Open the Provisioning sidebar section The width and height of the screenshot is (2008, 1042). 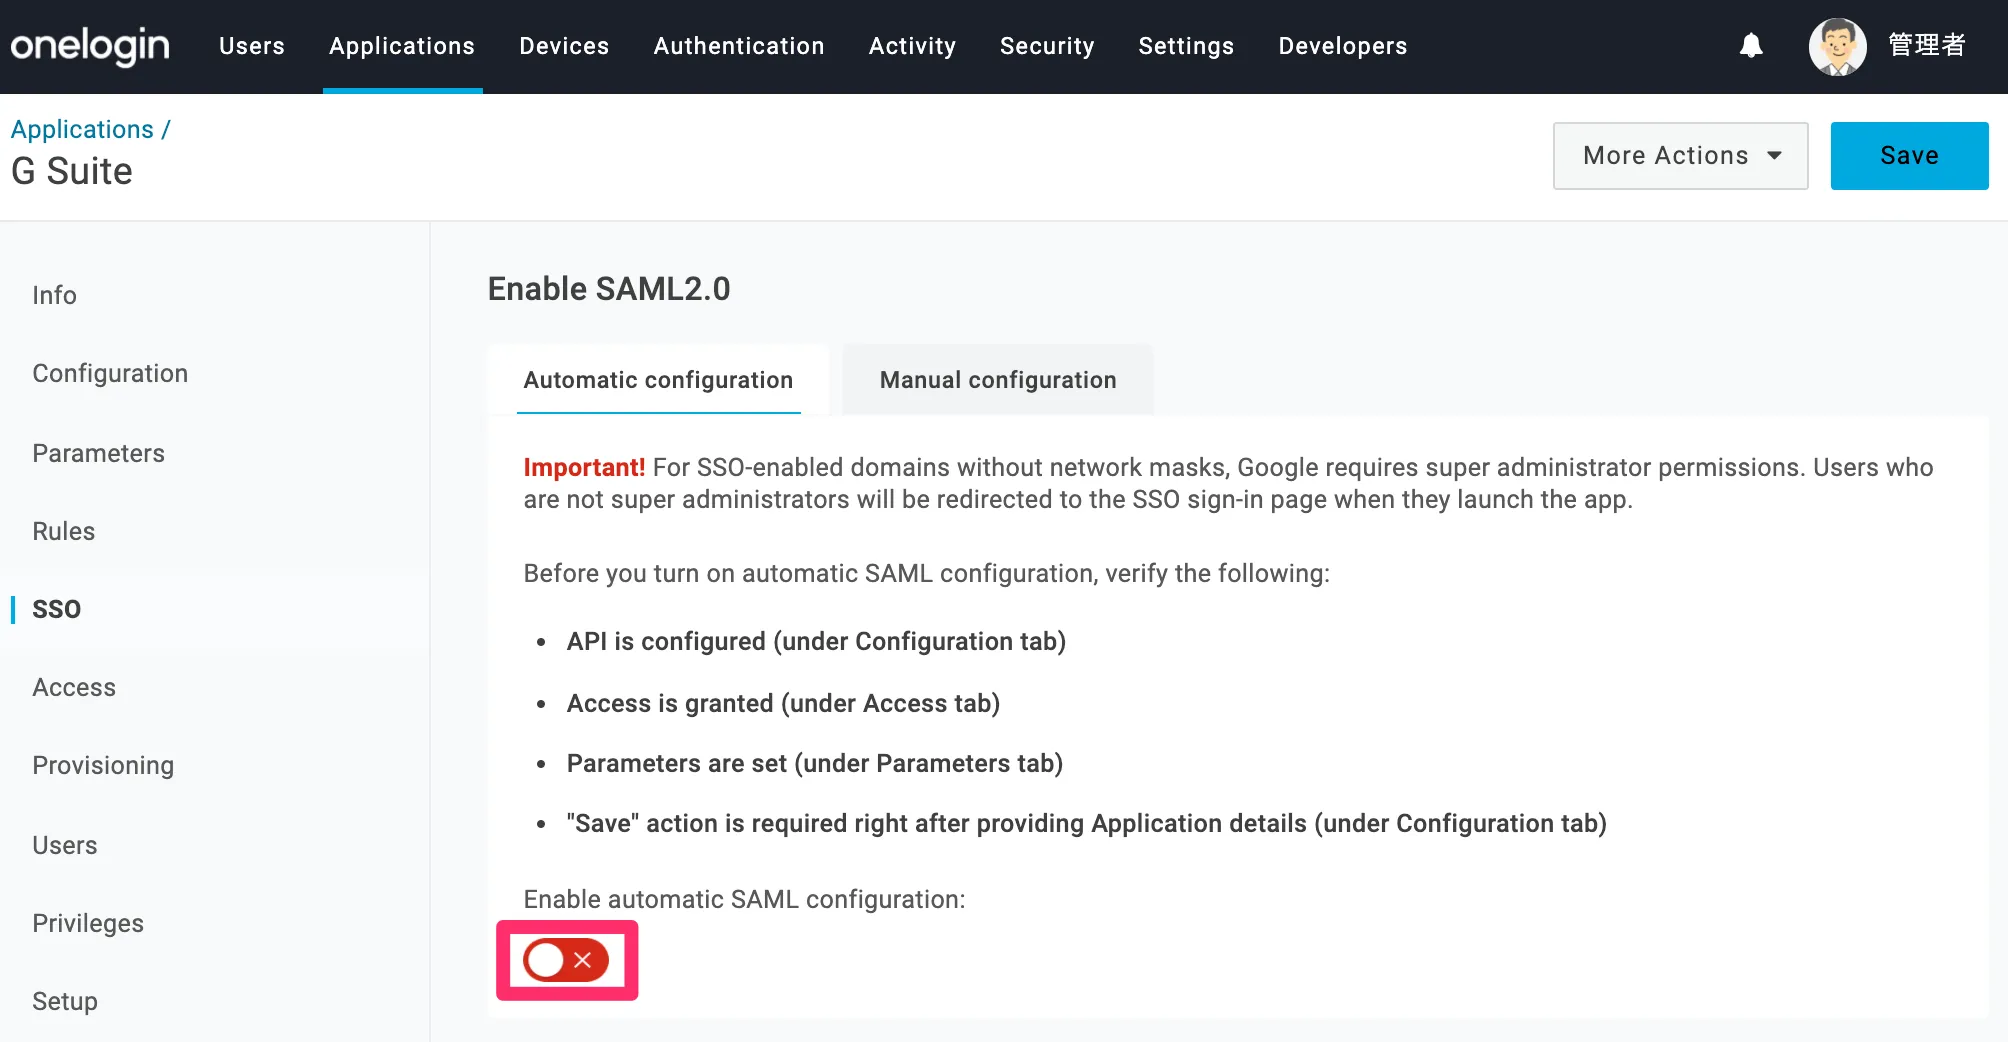coord(103,765)
